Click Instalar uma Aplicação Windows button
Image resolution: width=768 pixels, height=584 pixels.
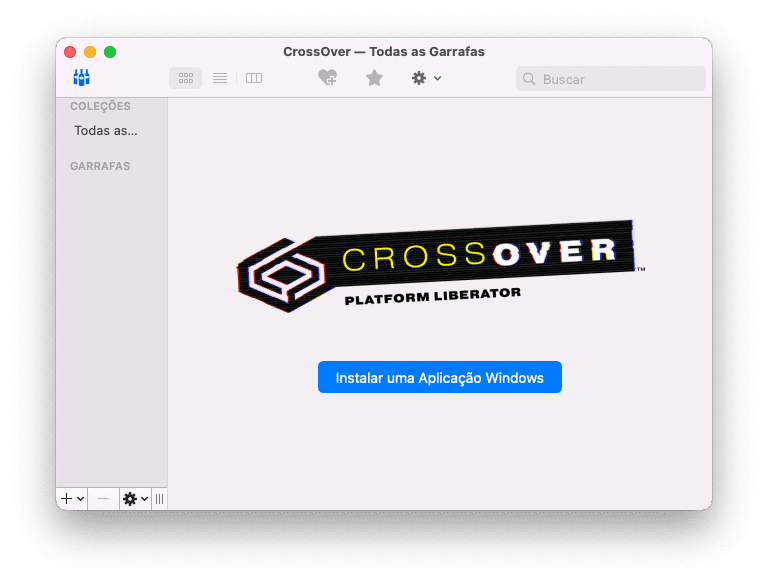440,377
